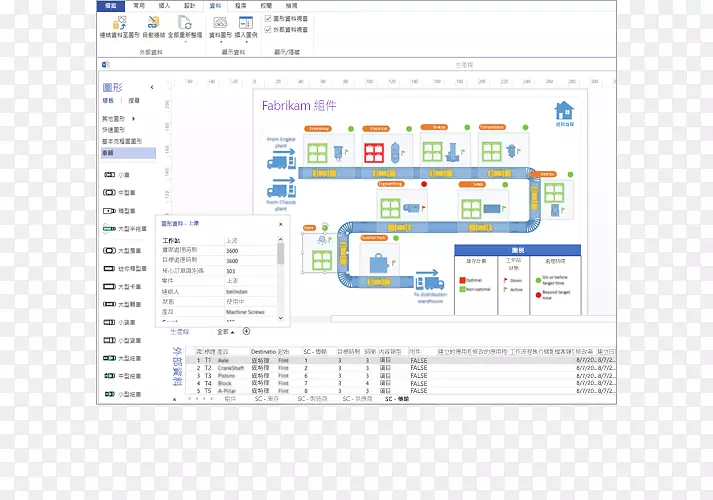
Task: Pick the last vehicle shape in the stencil
Action: pos(122,394)
